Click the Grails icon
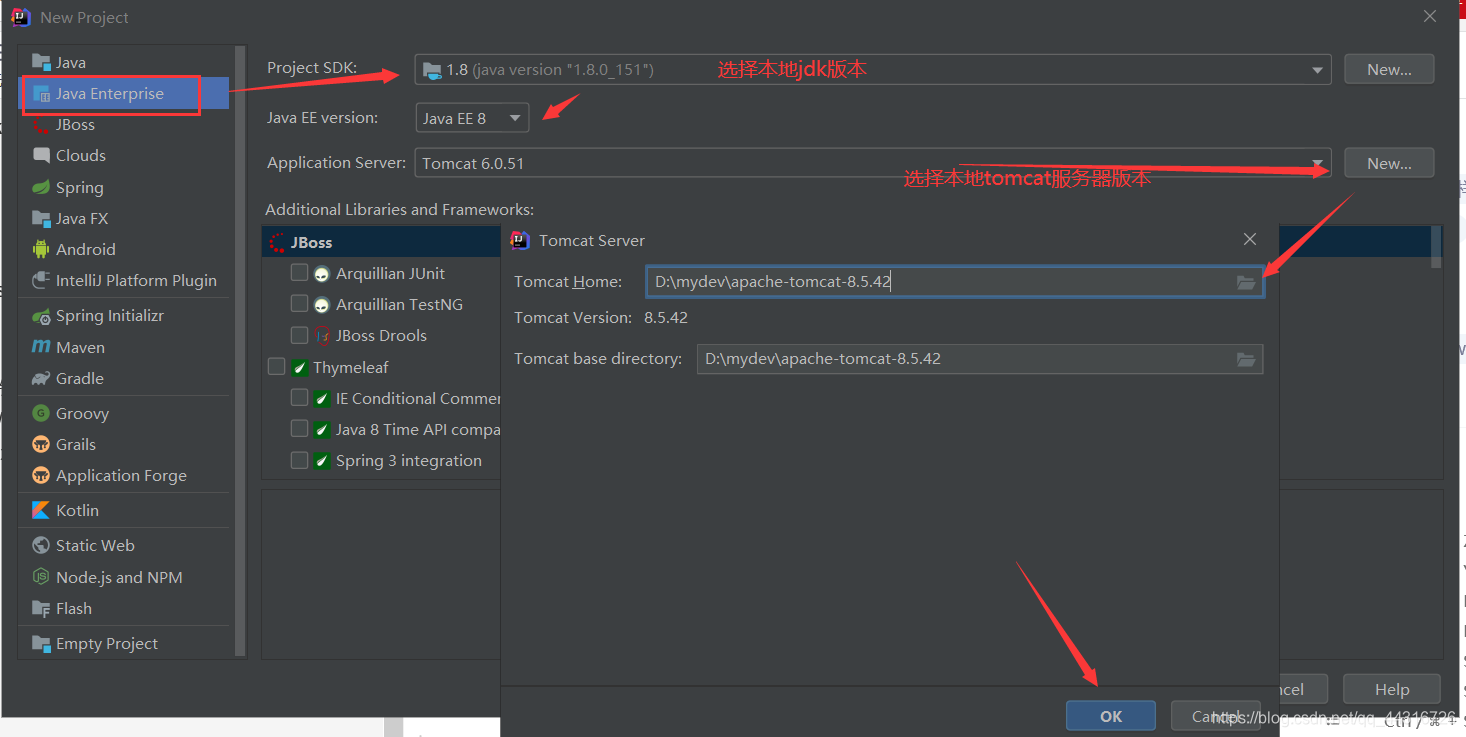Screen dimensions: 1466x737 coord(41,444)
